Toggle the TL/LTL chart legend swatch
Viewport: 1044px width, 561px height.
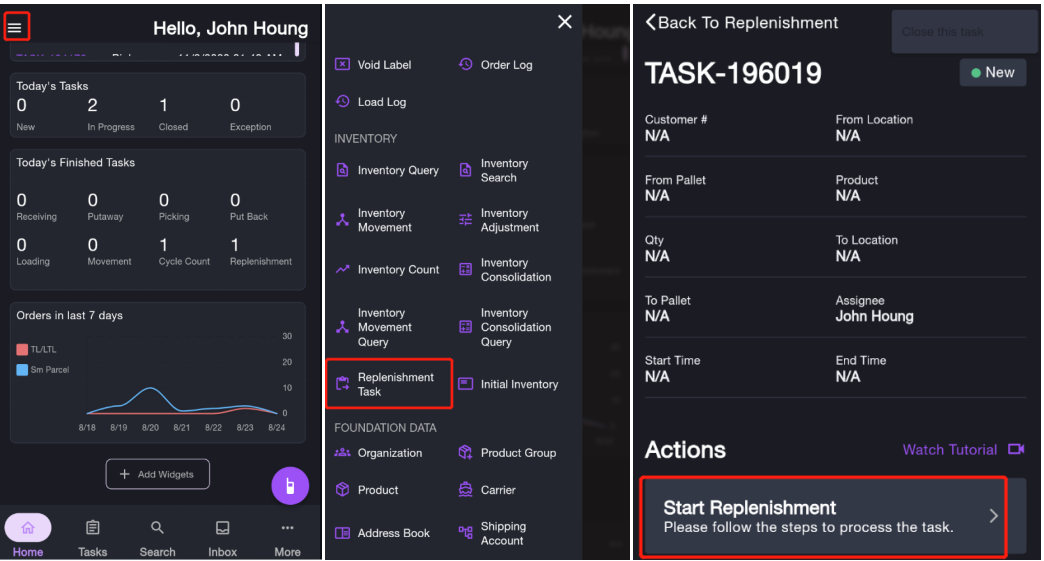(22, 350)
